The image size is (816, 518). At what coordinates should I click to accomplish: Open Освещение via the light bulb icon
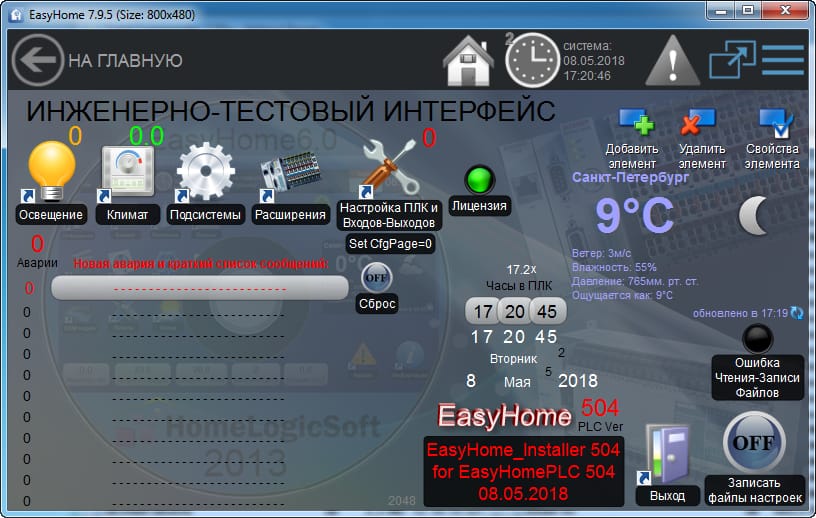pos(52,171)
